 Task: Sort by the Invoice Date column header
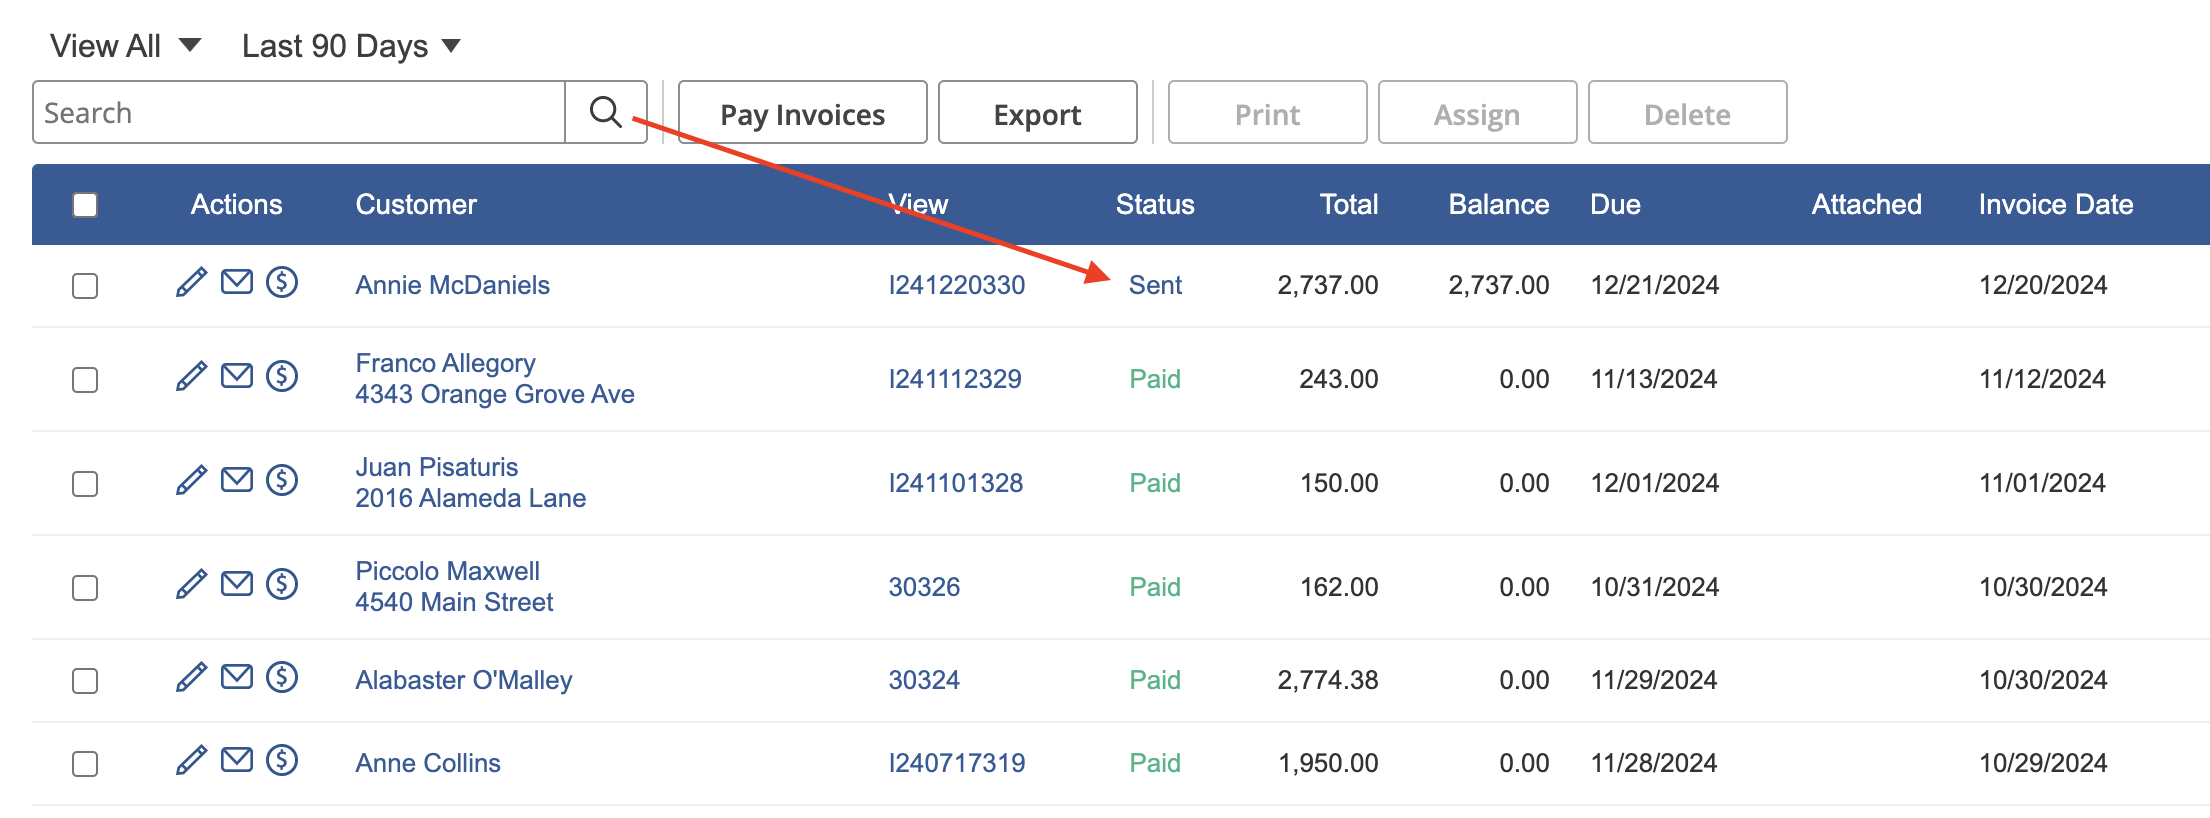click(x=2056, y=204)
